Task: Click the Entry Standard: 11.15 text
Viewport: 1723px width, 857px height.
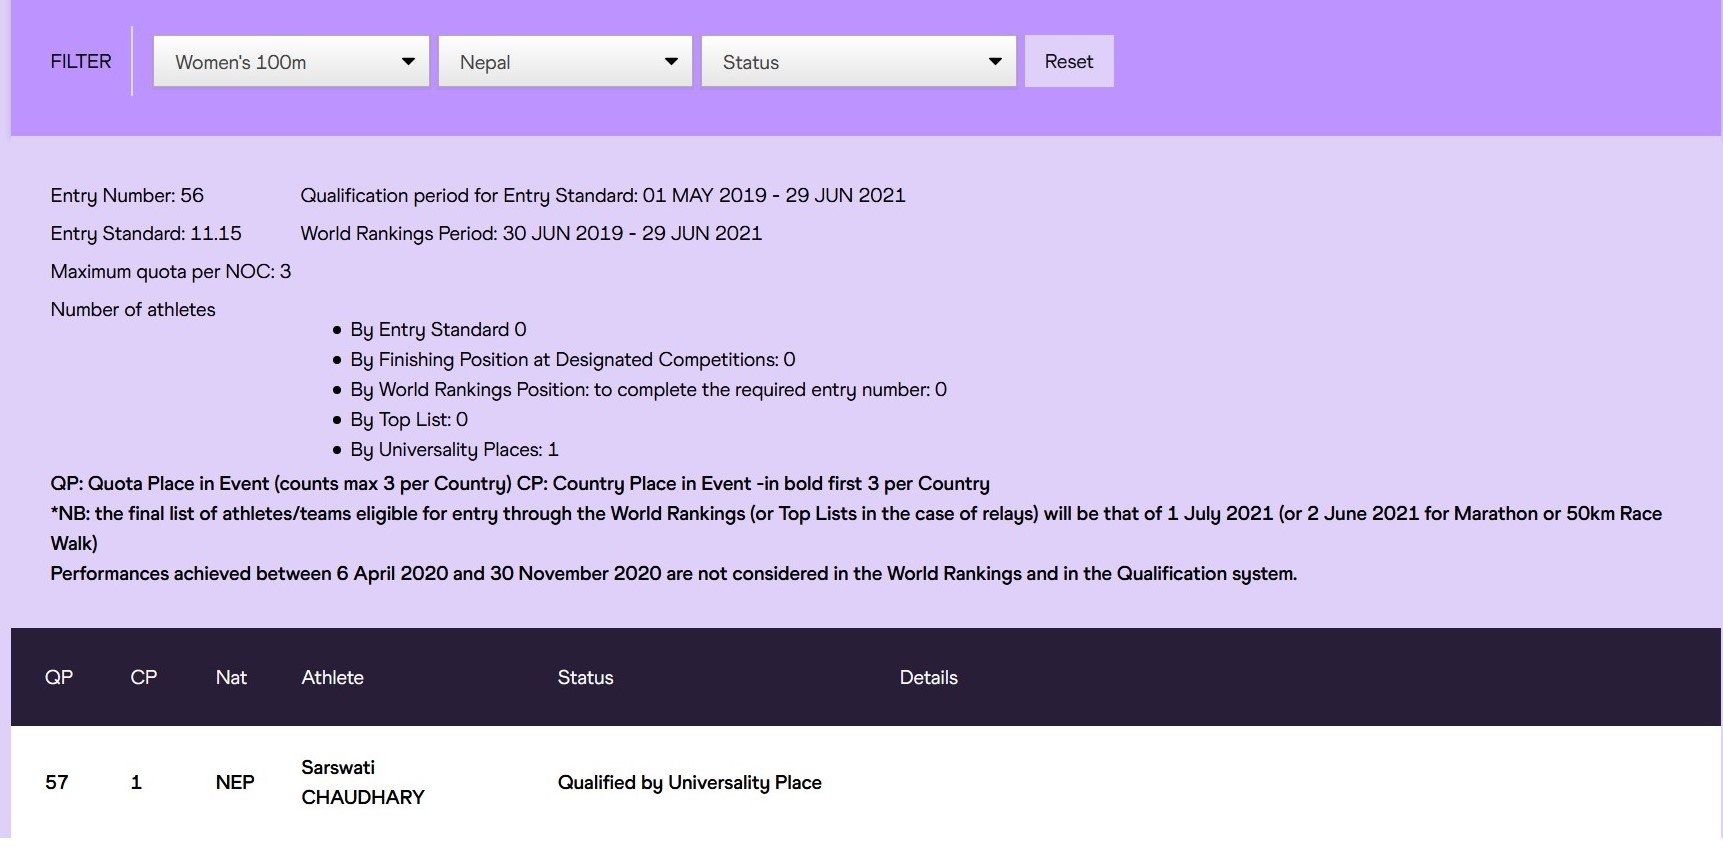Action: (x=146, y=233)
